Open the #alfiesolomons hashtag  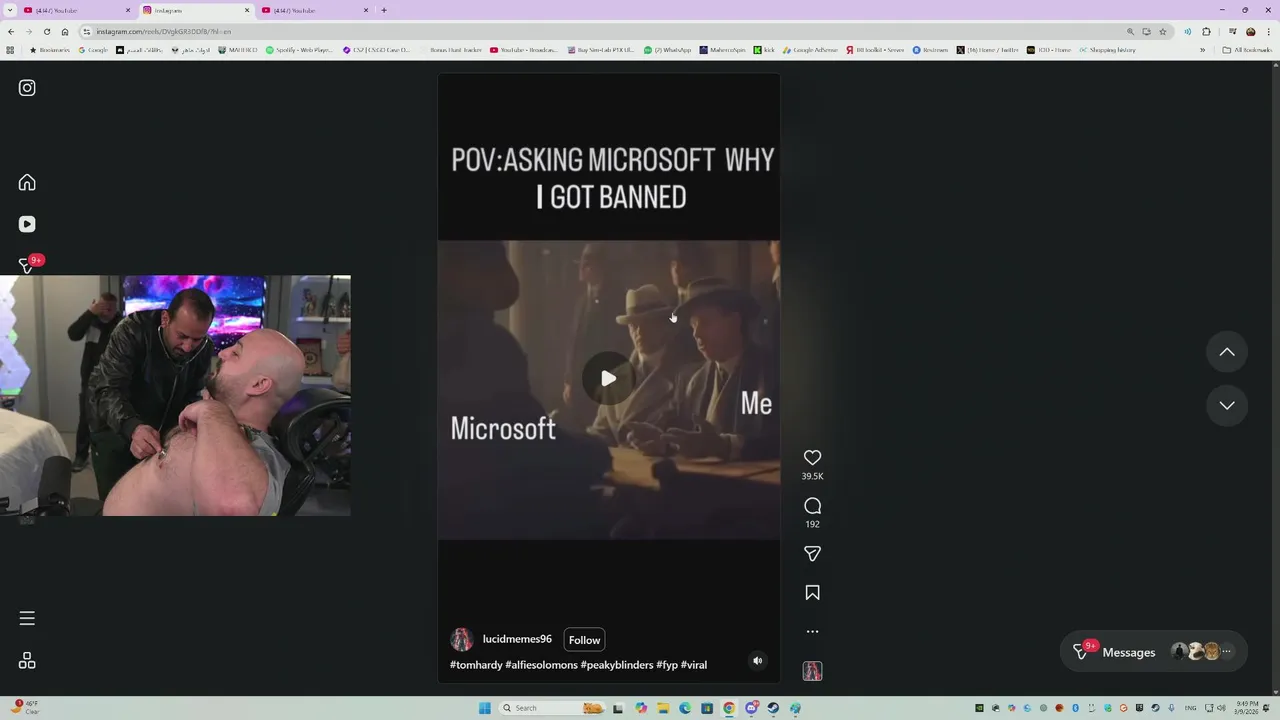(x=541, y=665)
